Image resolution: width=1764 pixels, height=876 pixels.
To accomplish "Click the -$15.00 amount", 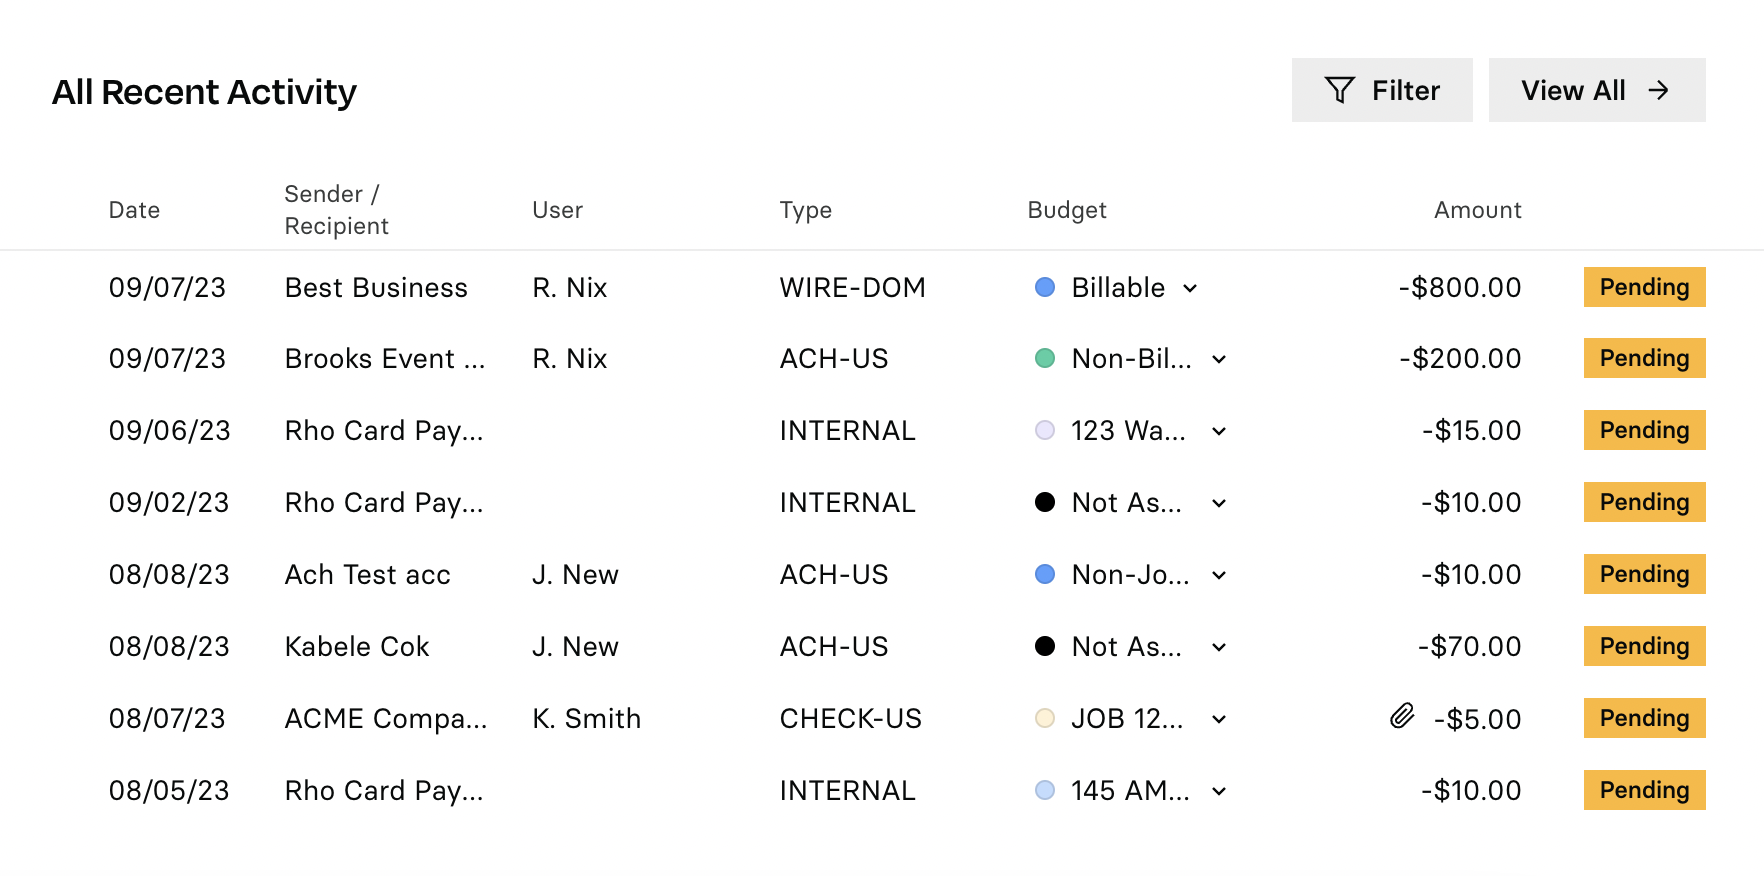I will [1471, 431].
